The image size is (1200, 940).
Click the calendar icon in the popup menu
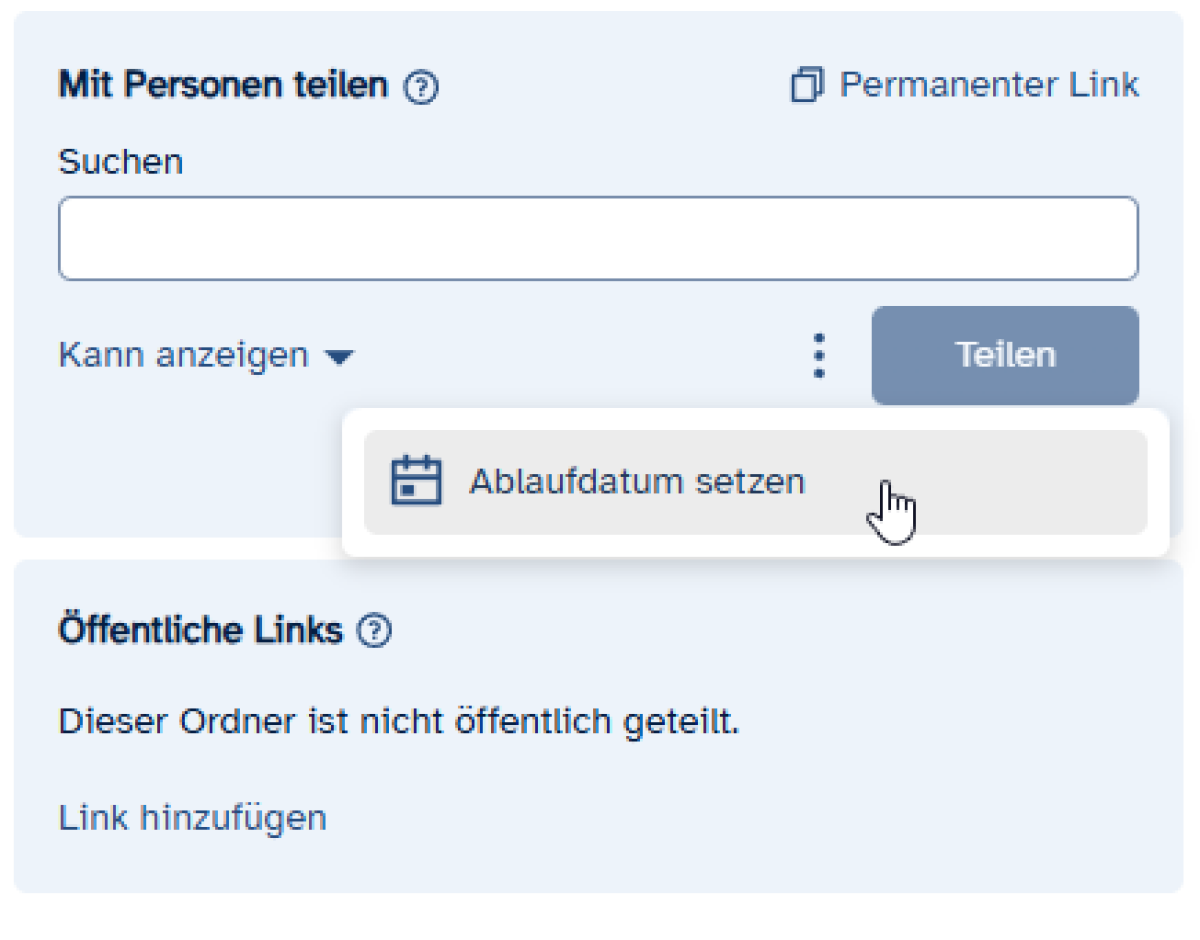415,481
